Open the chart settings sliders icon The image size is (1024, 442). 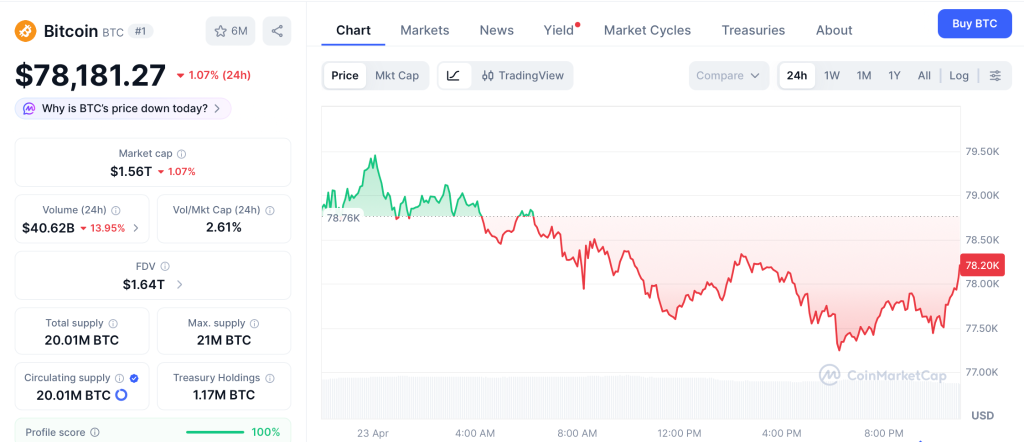click(x=995, y=75)
